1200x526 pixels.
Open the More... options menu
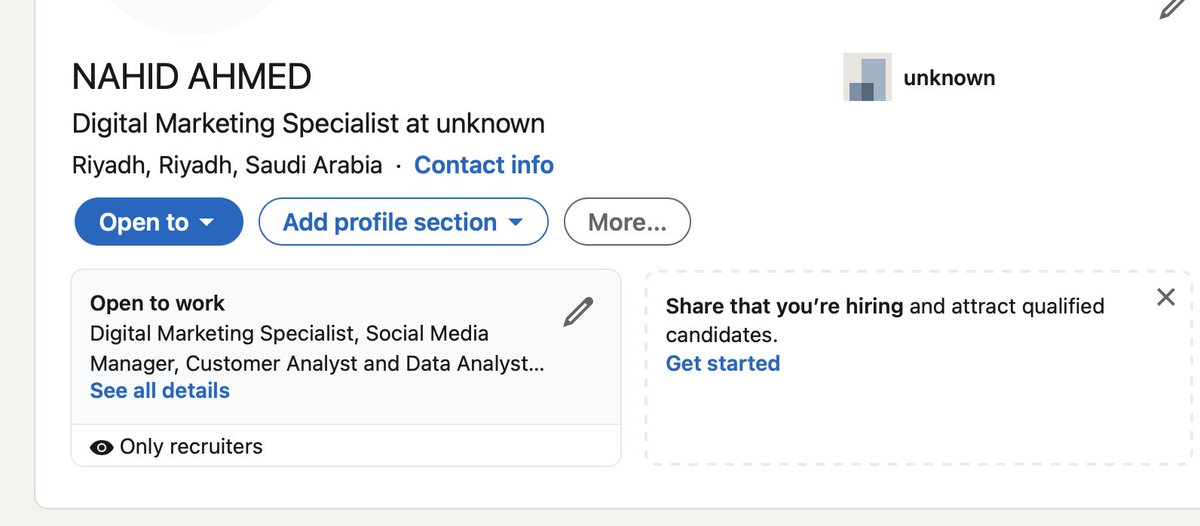tap(627, 222)
